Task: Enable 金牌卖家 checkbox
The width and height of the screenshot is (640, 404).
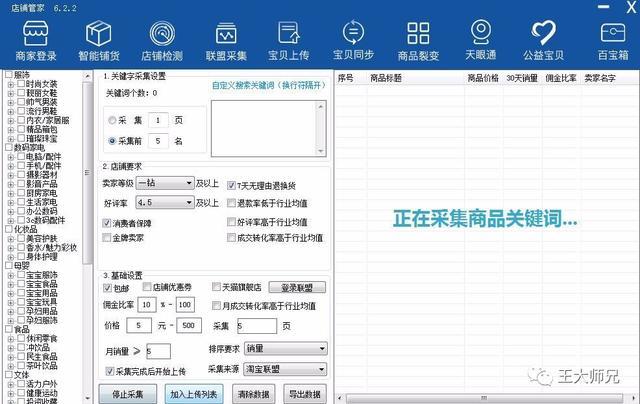Action: click(x=107, y=237)
